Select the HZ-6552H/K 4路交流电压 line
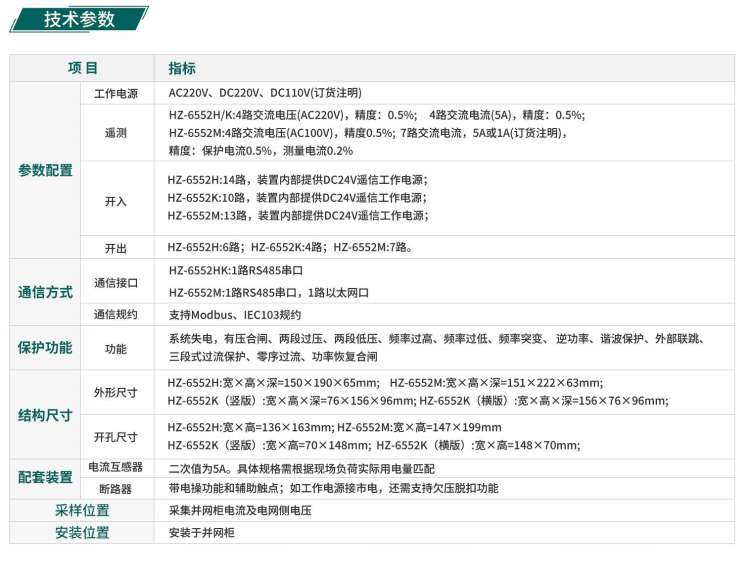 coord(377,115)
